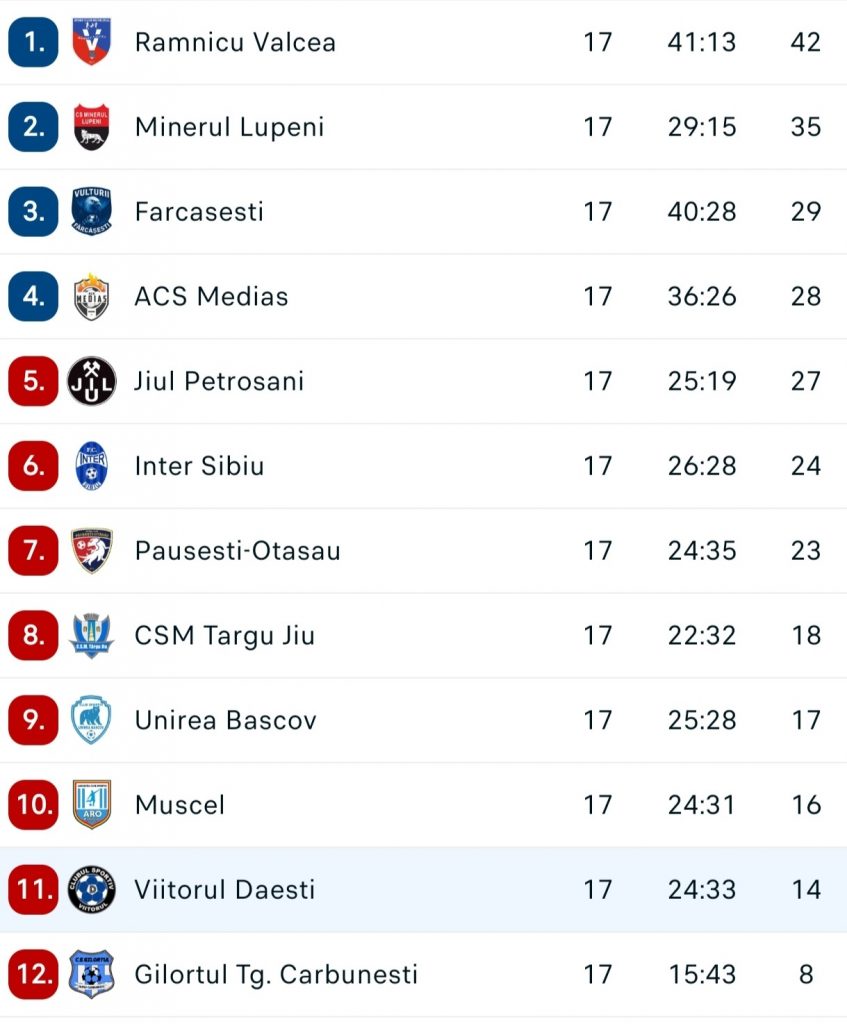Image resolution: width=847 pixels, height=1024 pixels.
Task: Select the Pausesti-Otasau horse crest
Action: pos(91,551)
